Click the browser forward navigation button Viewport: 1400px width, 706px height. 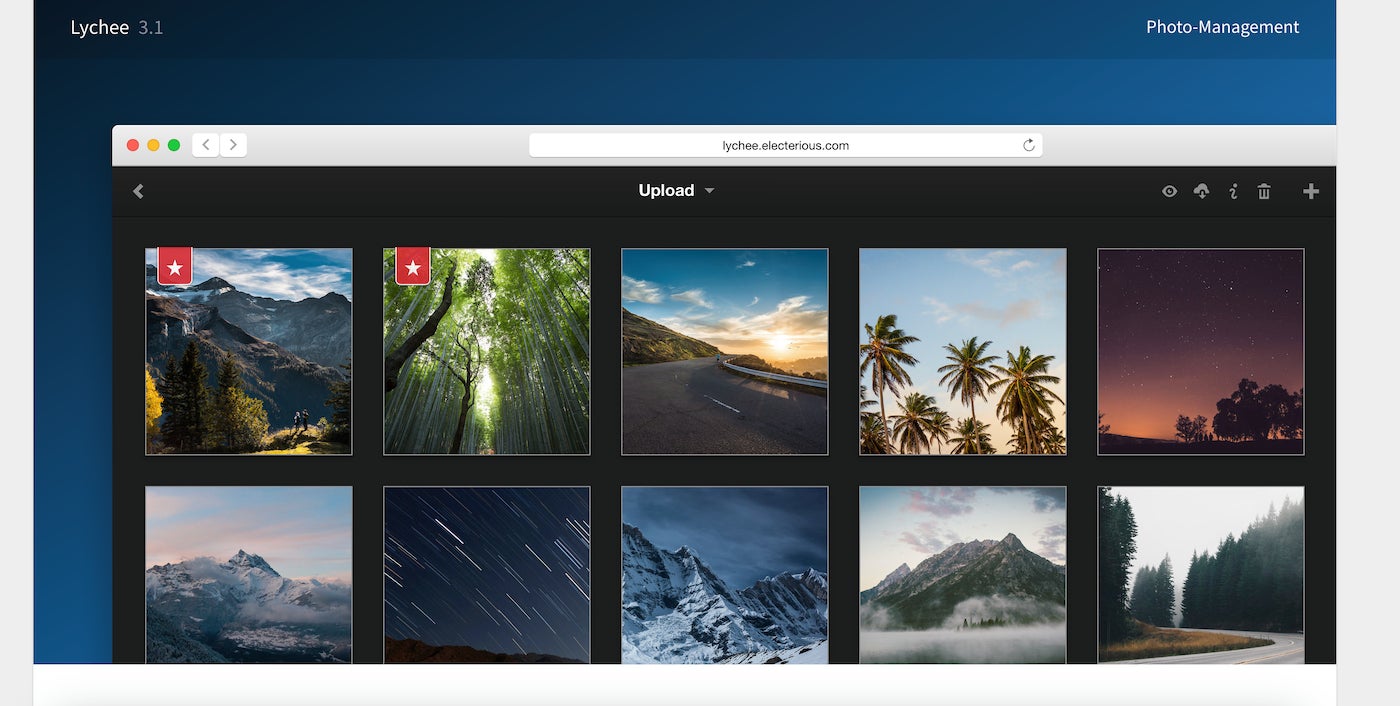pos(233,145)
